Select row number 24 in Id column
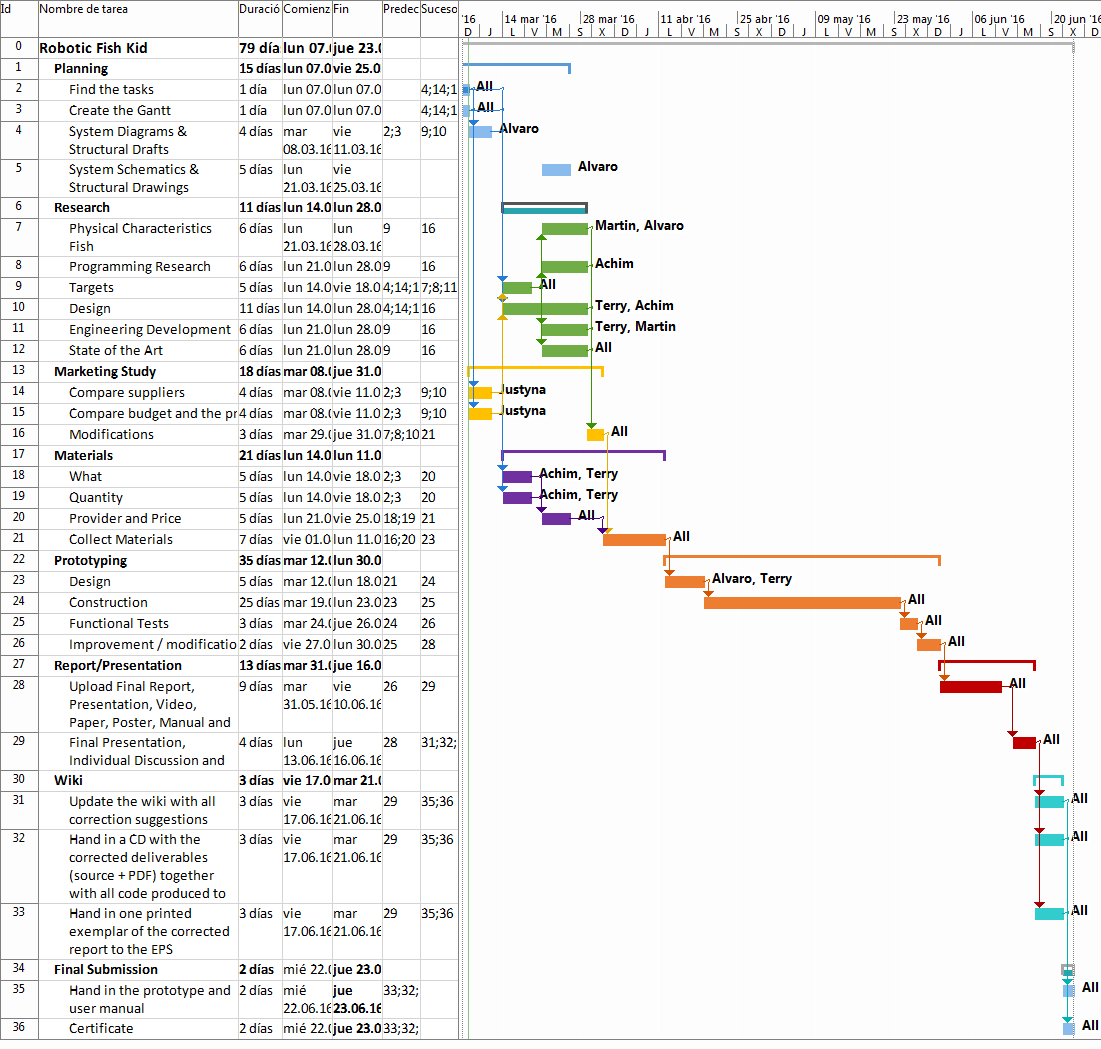 coord(19,602)
